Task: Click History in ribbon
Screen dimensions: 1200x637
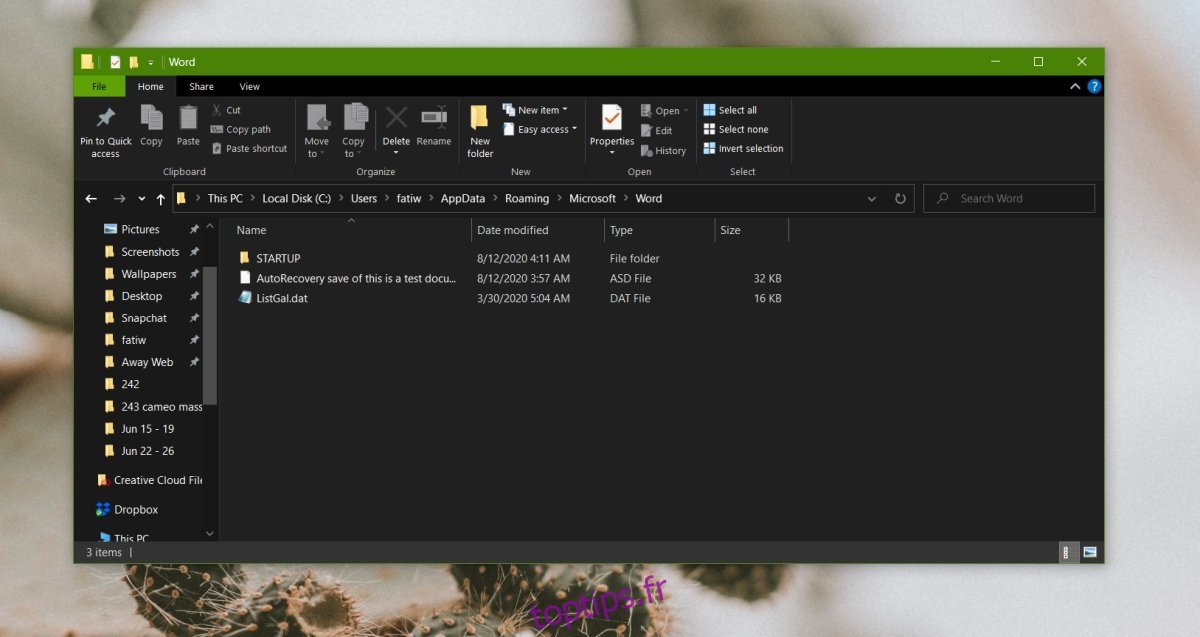Action: pos(663,150)
